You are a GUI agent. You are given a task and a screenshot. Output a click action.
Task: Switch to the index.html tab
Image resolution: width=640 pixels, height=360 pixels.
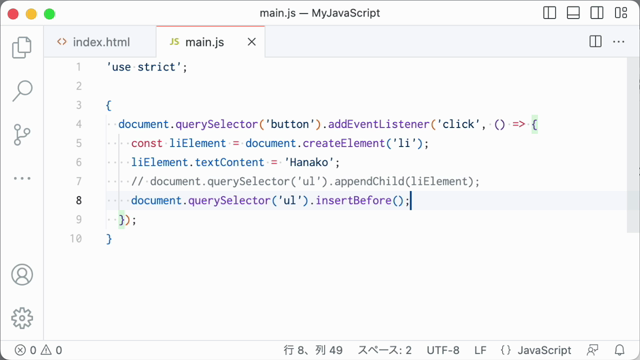(x=100, y=42)
